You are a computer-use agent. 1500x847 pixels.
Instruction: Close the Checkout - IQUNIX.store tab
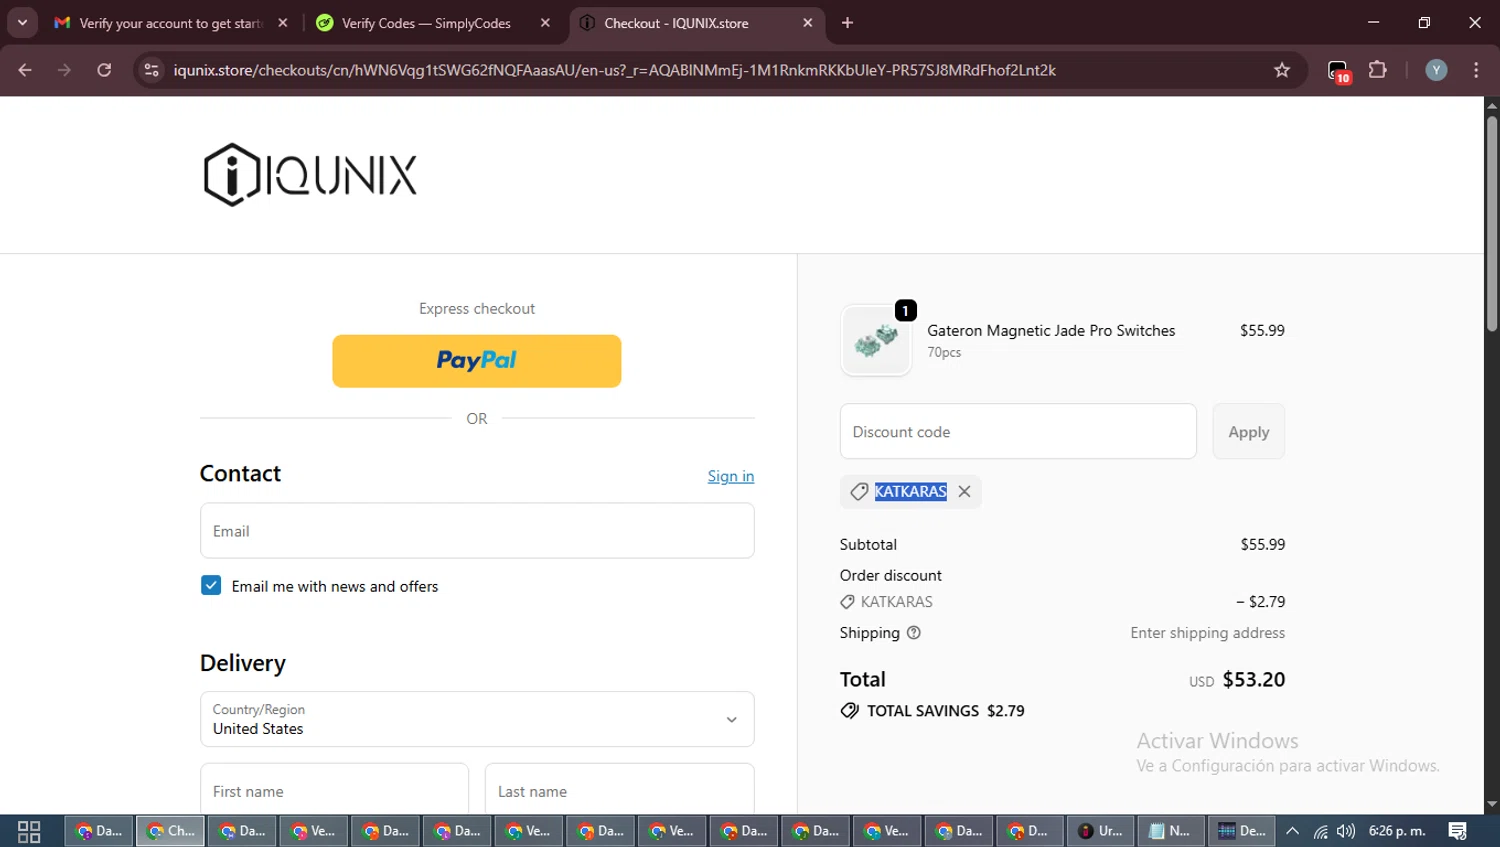pos(808,23)
